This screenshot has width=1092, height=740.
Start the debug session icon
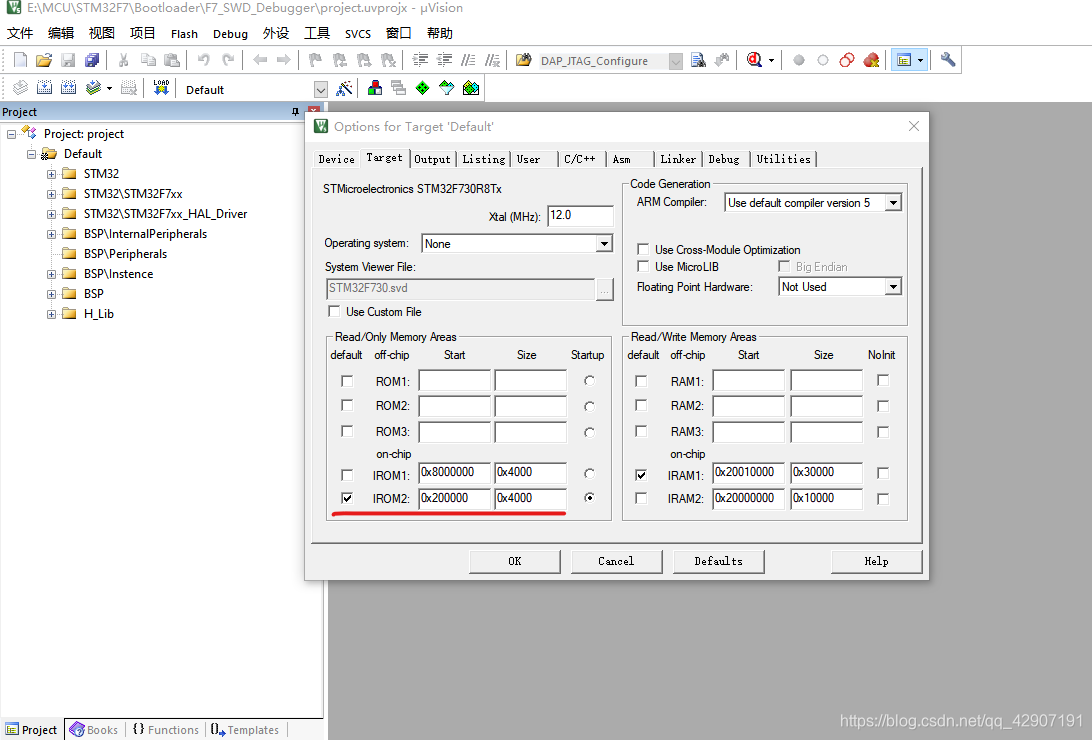coord(754,61)
